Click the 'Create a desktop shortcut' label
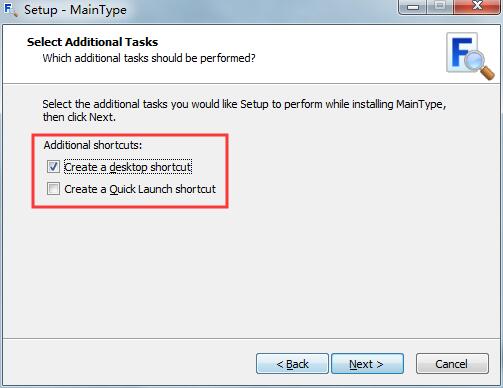This screenshot has width=503, height=388. coord(128,167)
